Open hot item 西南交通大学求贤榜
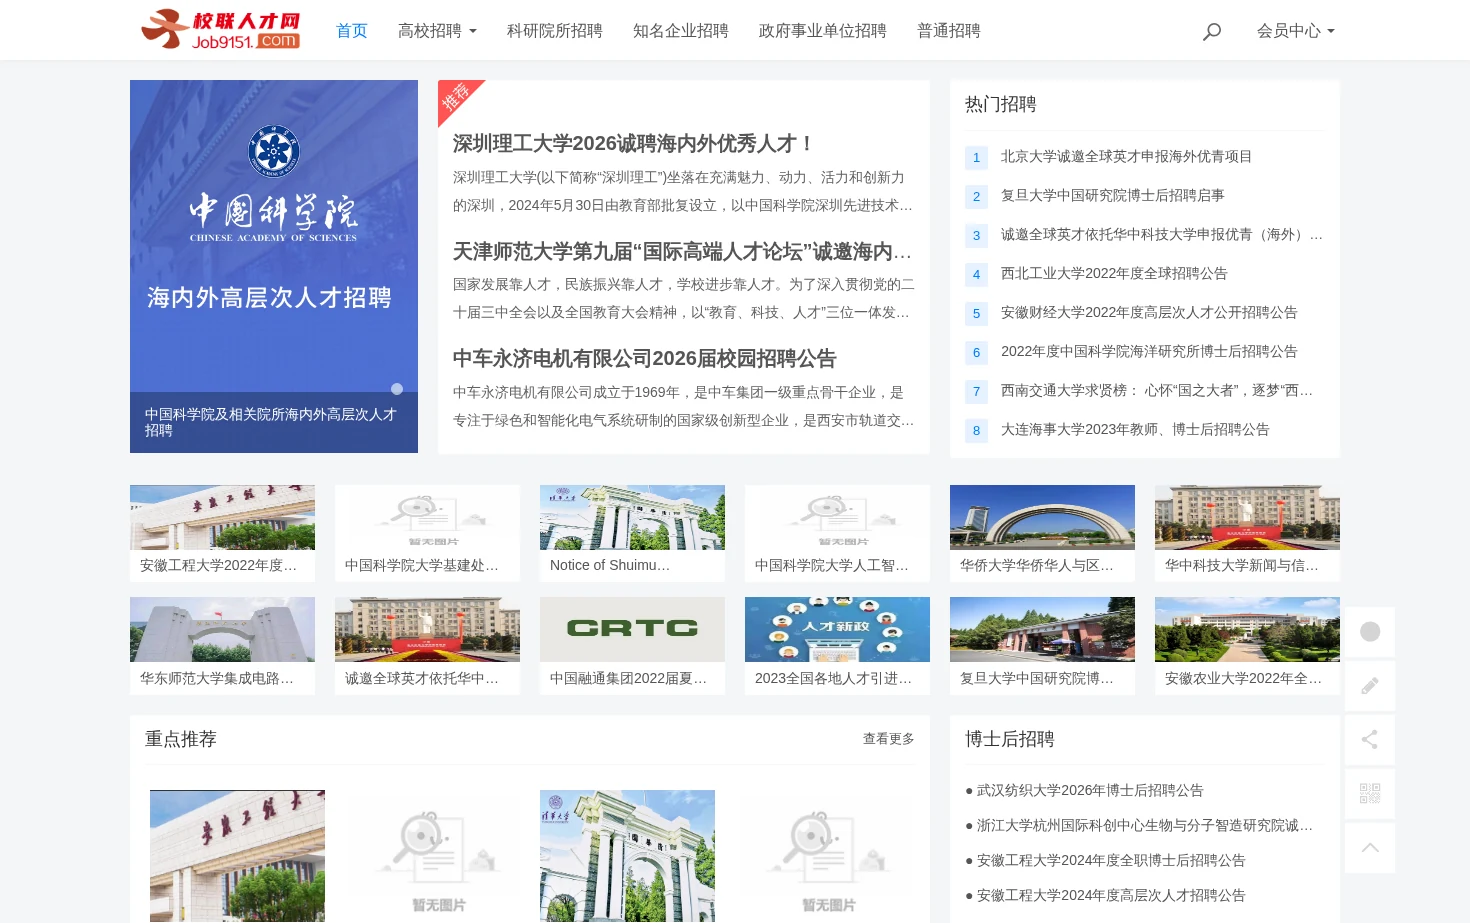 click(x=1157, y=391)
